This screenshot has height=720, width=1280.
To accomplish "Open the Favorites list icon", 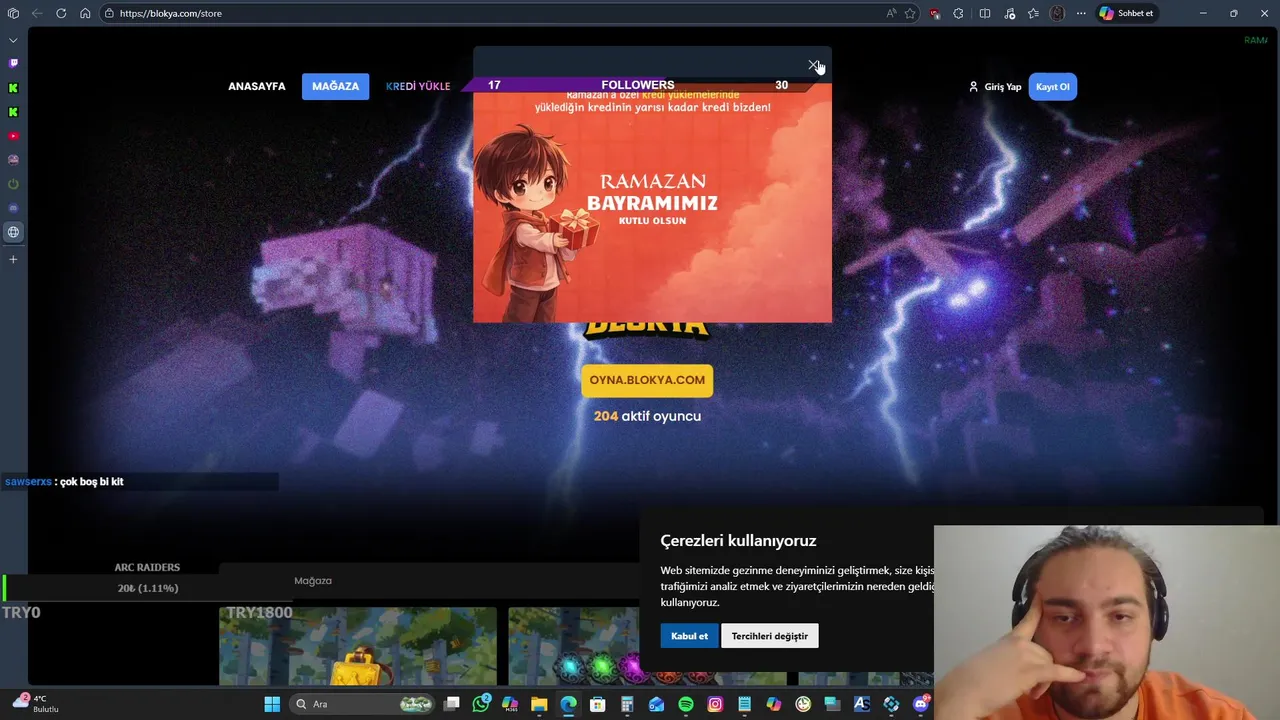I will tap(1033, 13).
